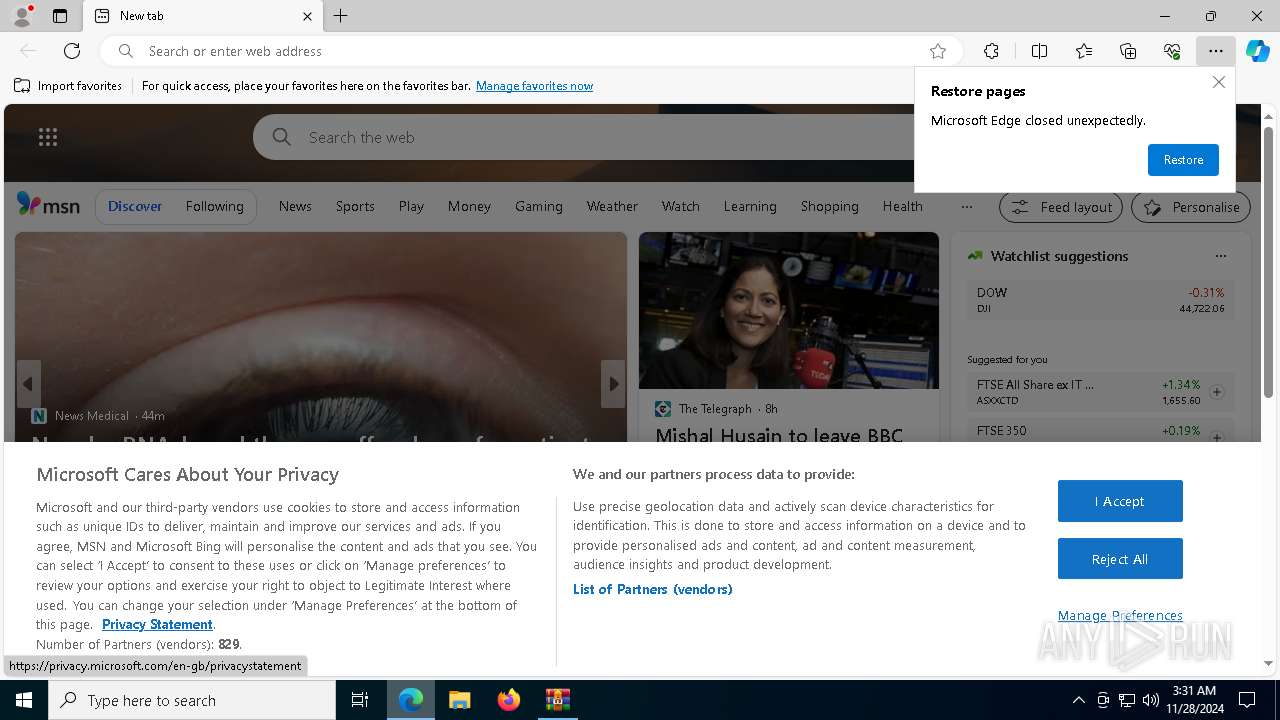Open the Collections icon
This screenshot has height=720, width=1280.
[1128, 51]
